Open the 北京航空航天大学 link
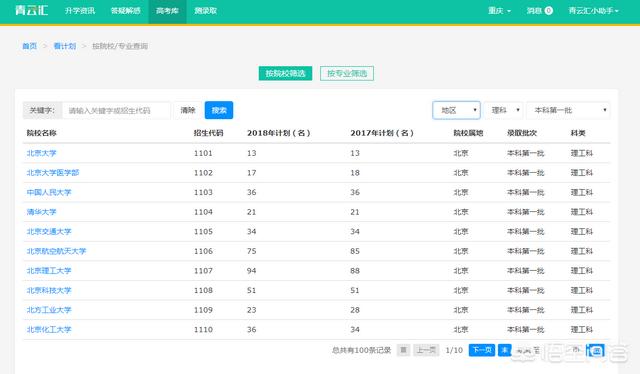 56,251
